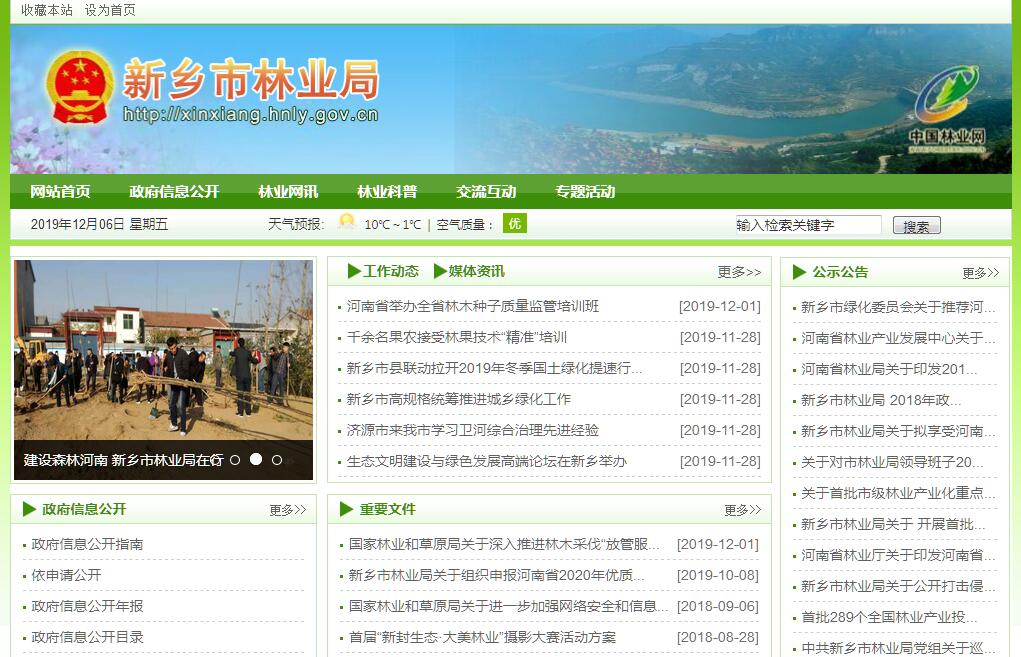
Task: Click the green 优 air quality badge
Action: point(514,223)
